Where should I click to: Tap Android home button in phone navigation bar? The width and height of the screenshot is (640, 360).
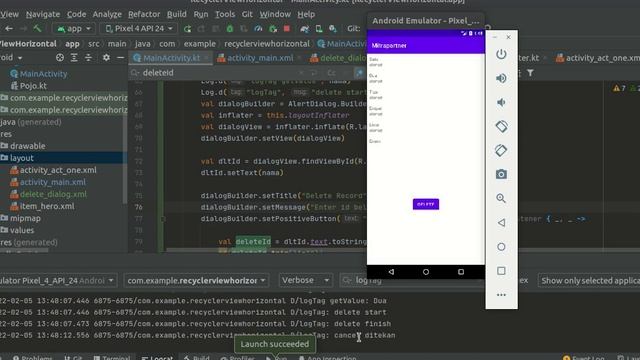tap(426, 272)
